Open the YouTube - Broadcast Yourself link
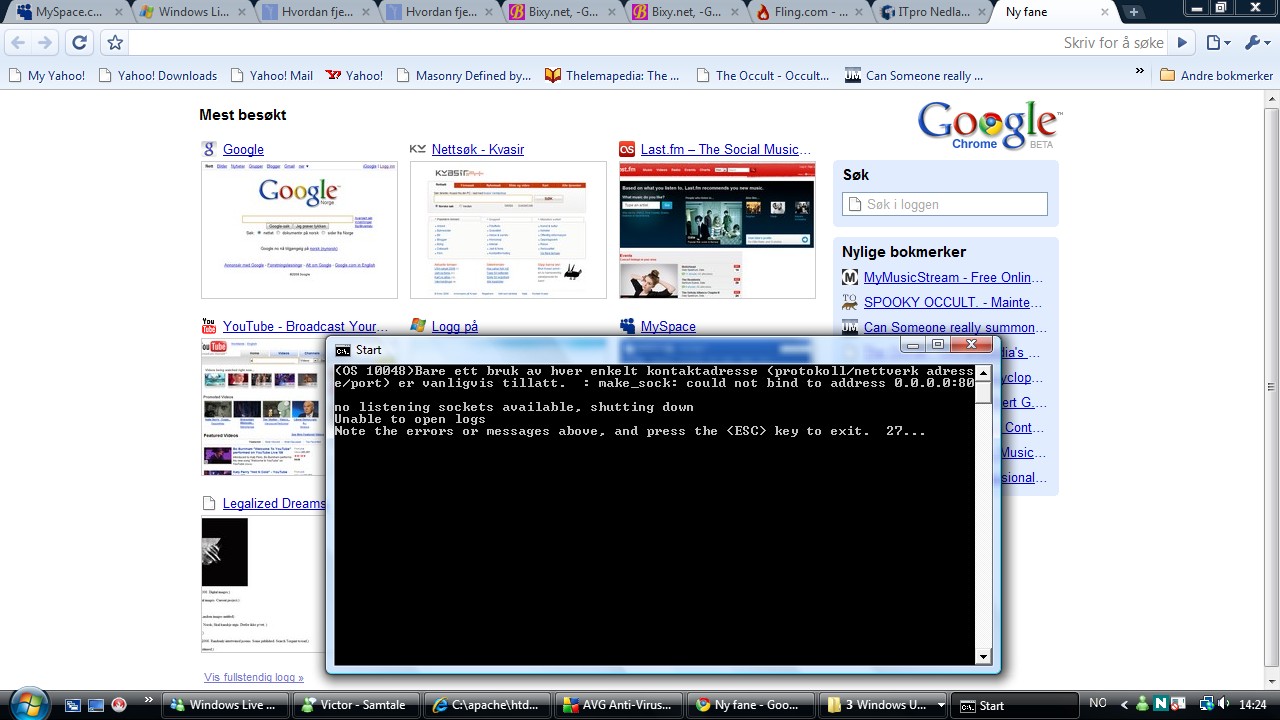Image resolution: width=1280 pixels, height=720 pixels. (x=306, y=326)
